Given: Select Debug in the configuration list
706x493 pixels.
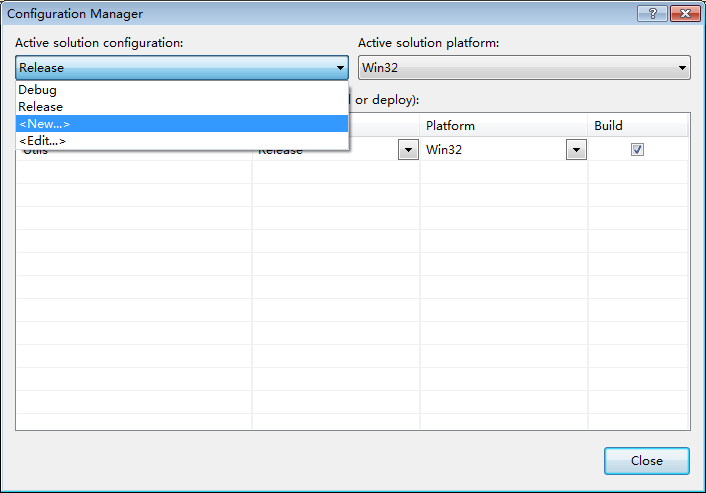Looking at the screenshot, I should click(182, 90).
